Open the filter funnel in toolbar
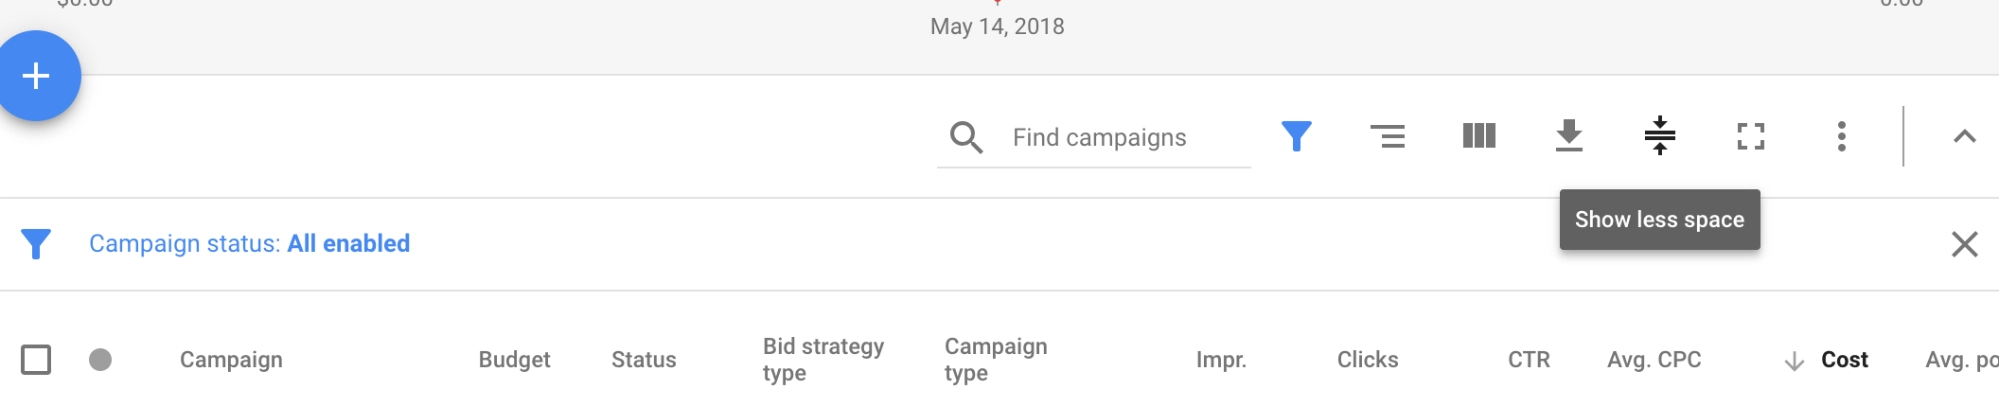This screenshot has height=417, width=1999. point(1296,136)
